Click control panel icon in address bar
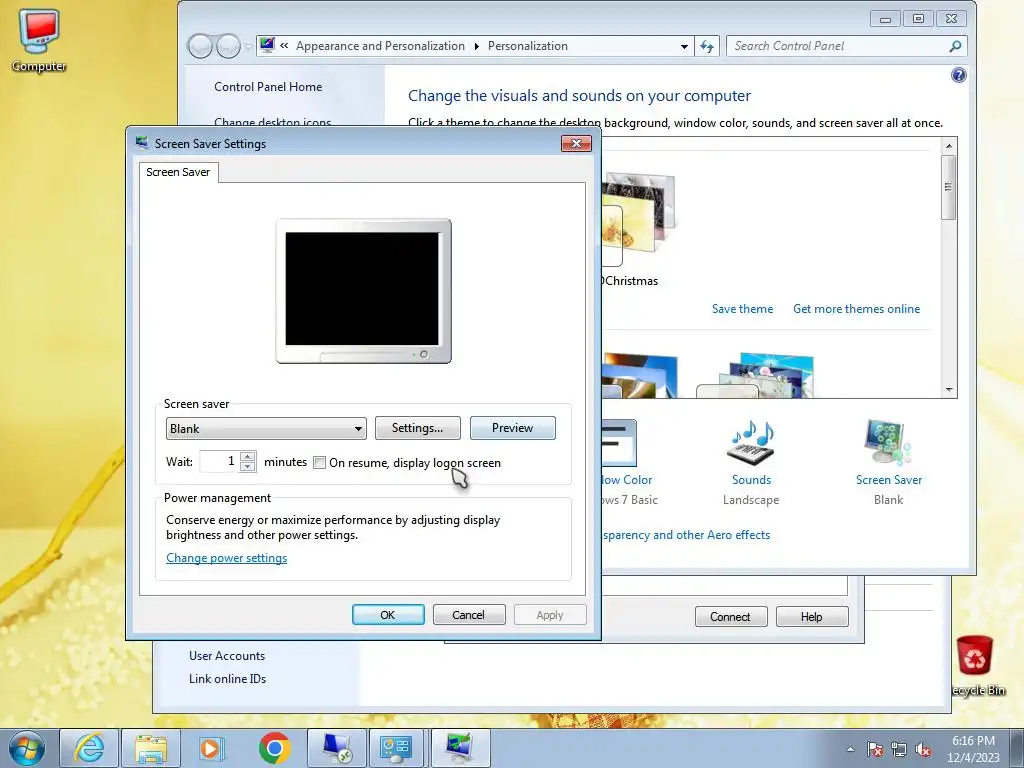 (267, 45)
